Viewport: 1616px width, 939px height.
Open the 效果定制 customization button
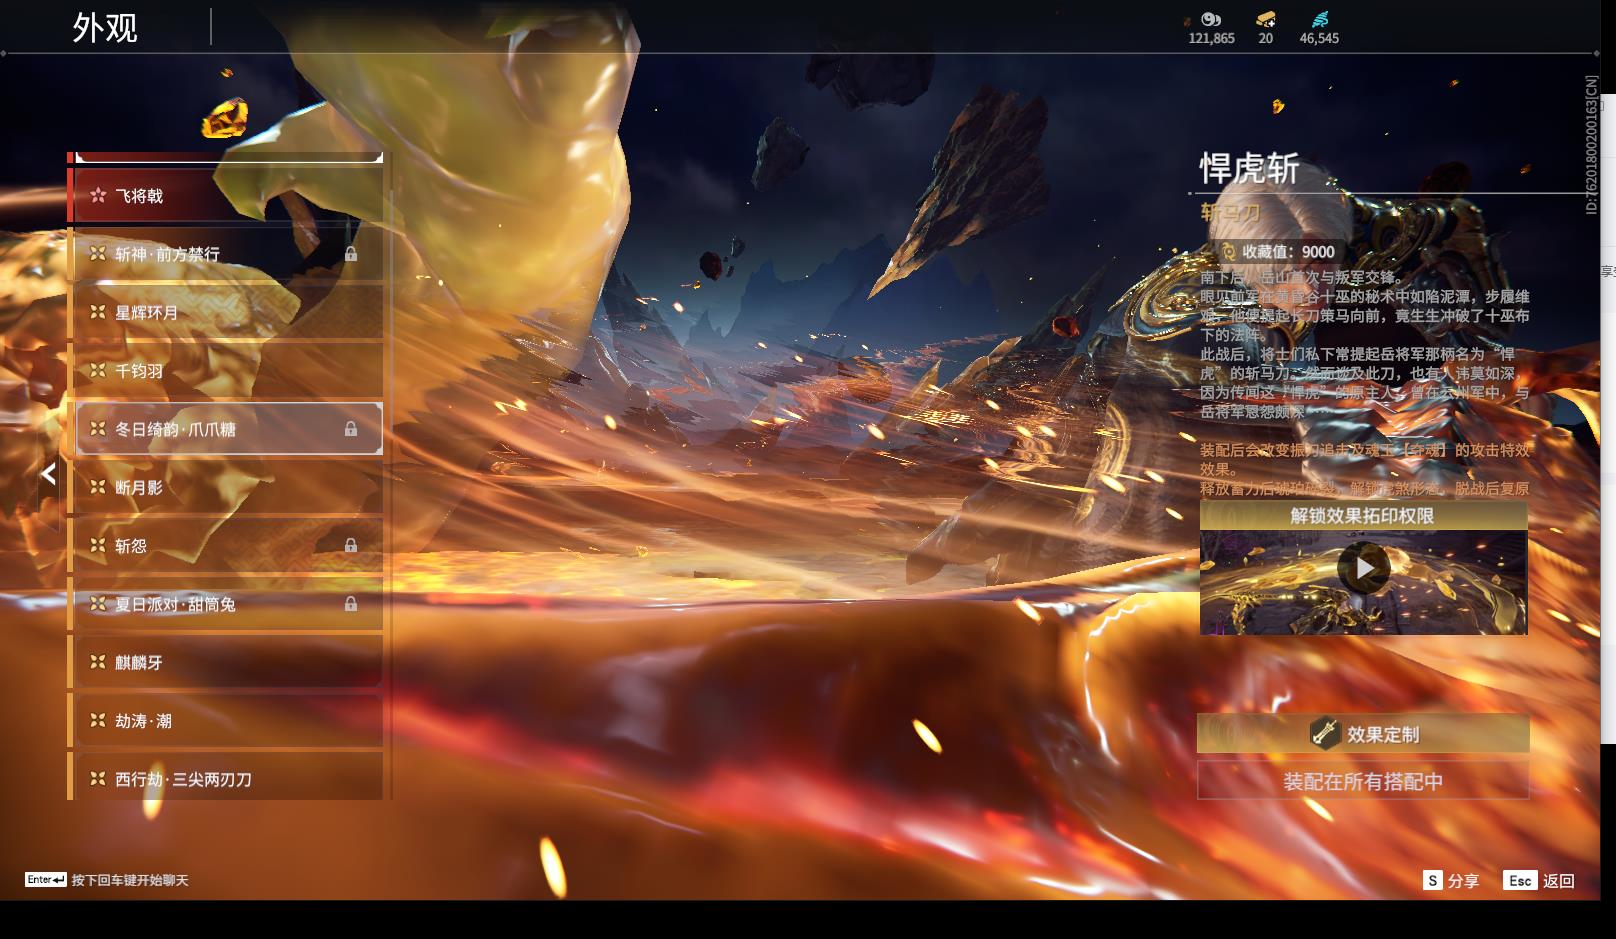(1363, 734)
